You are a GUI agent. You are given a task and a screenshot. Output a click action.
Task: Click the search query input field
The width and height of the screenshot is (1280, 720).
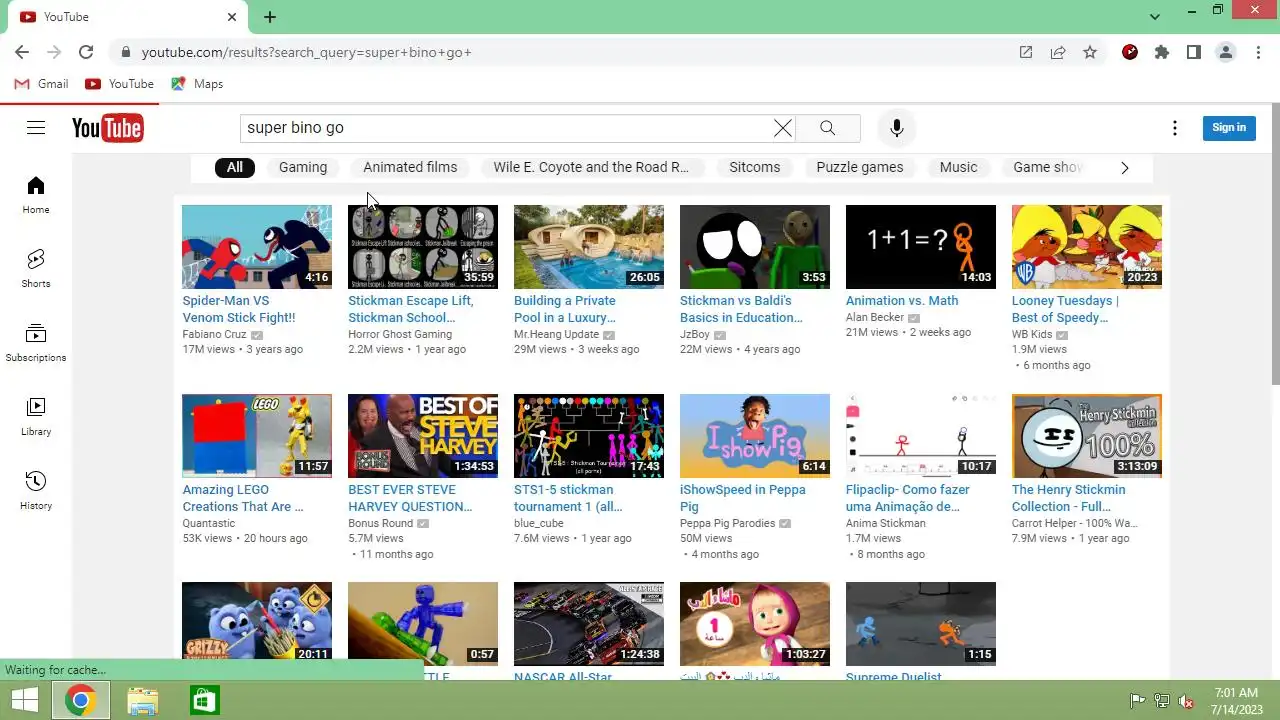(x=505, y=128)
